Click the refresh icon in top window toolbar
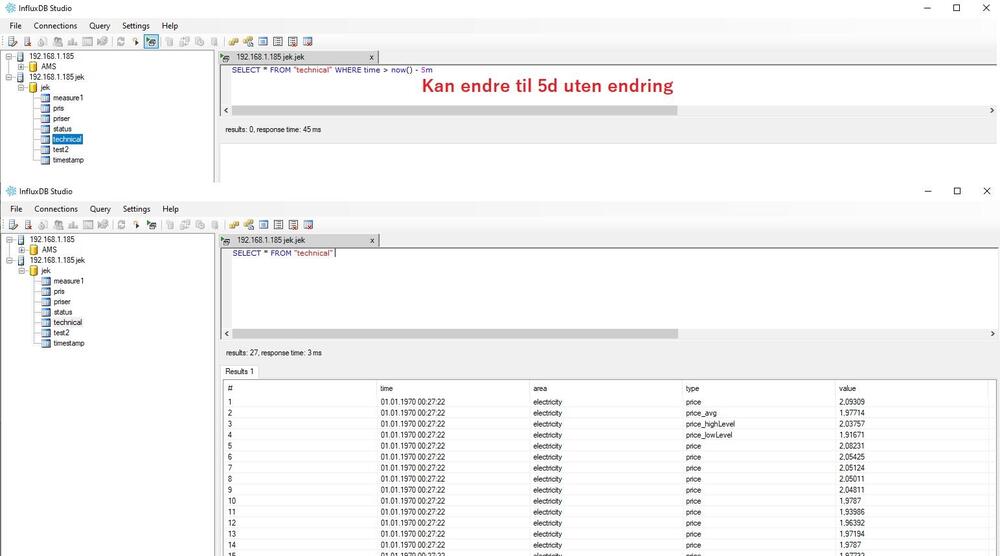Viewport: 1000px width, 556px height. tap(121, 41)
